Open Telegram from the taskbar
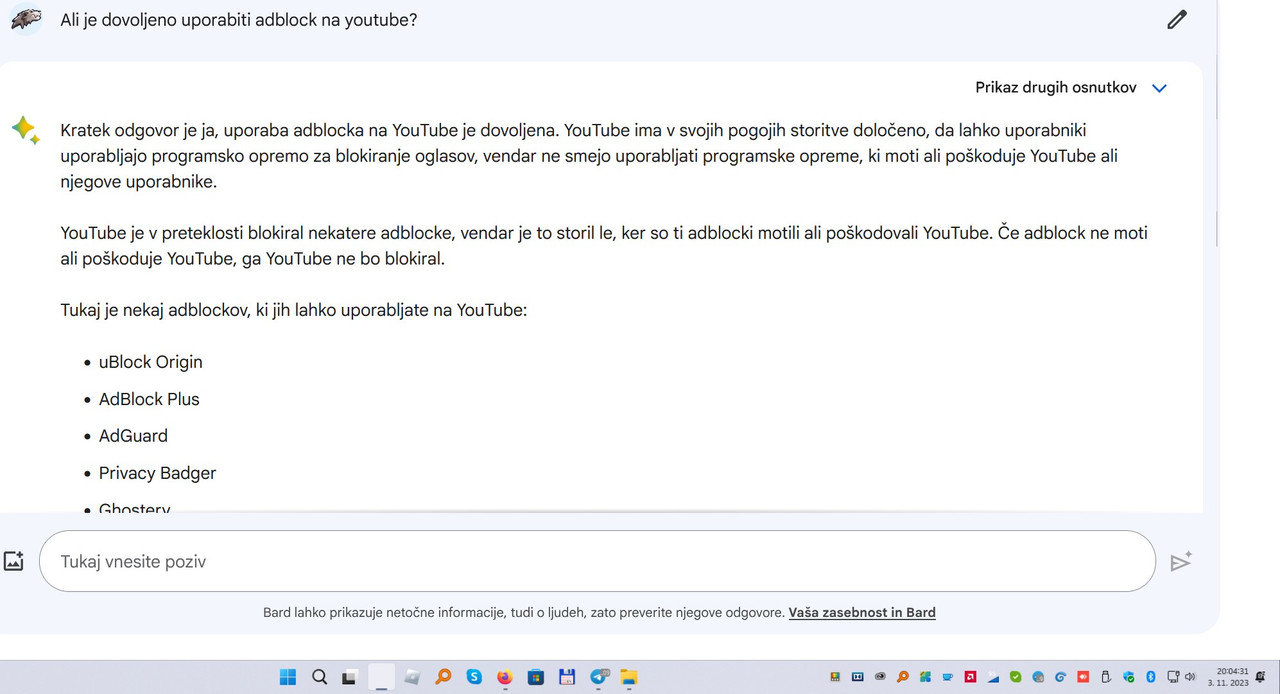Viewport: 1280px width, 694px height. point(599,677)
